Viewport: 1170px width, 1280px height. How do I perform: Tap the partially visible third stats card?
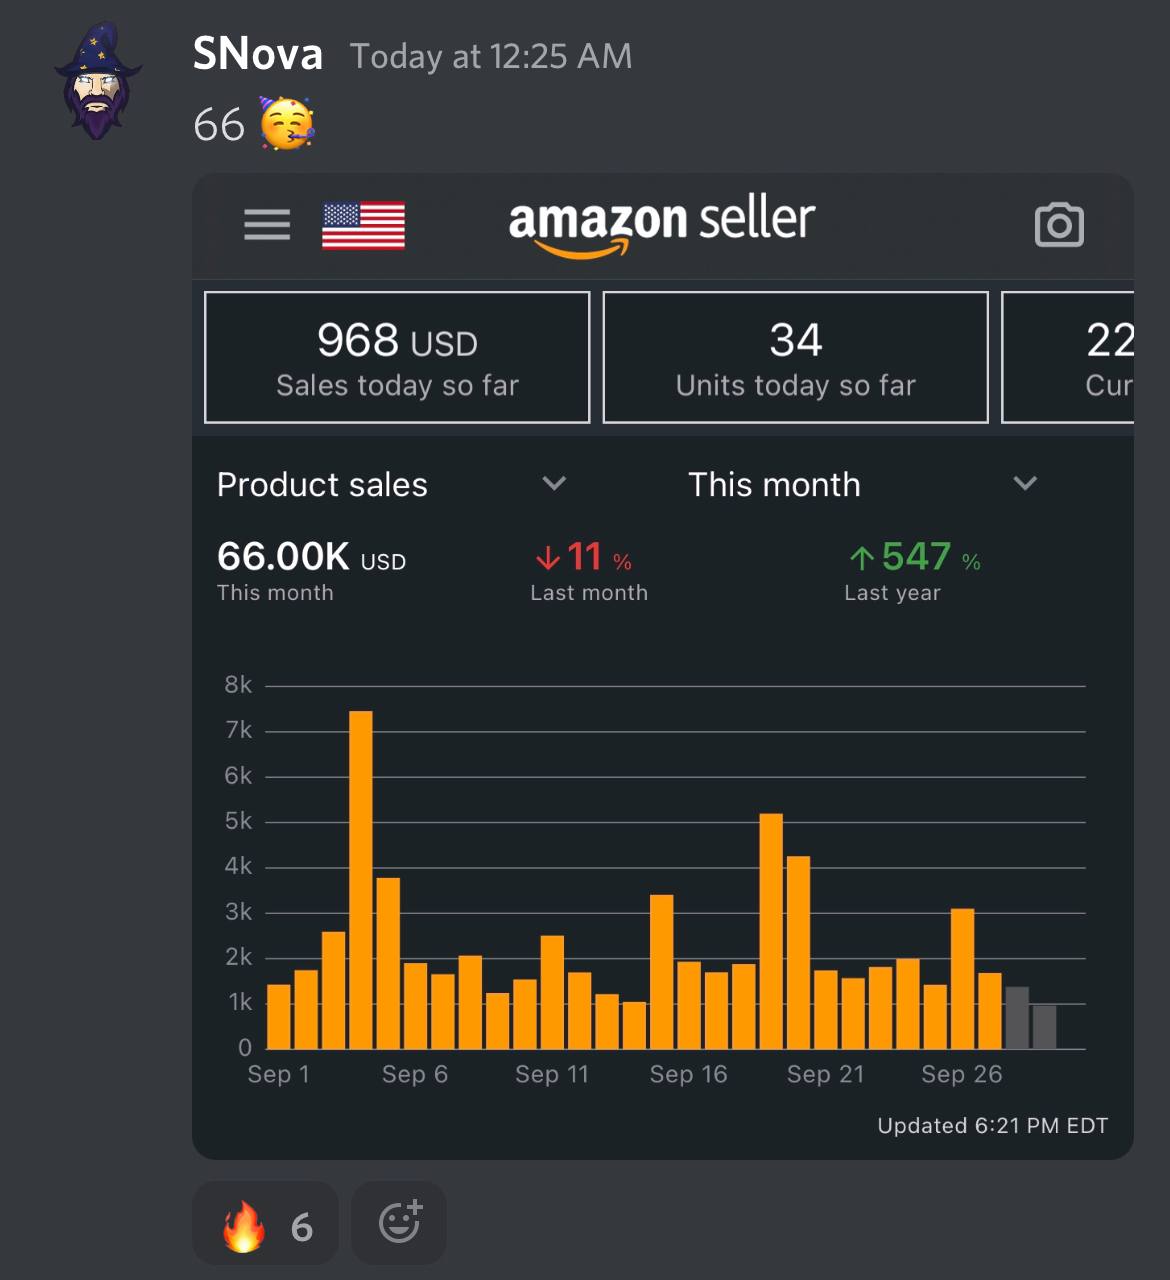coord(1068,357)
